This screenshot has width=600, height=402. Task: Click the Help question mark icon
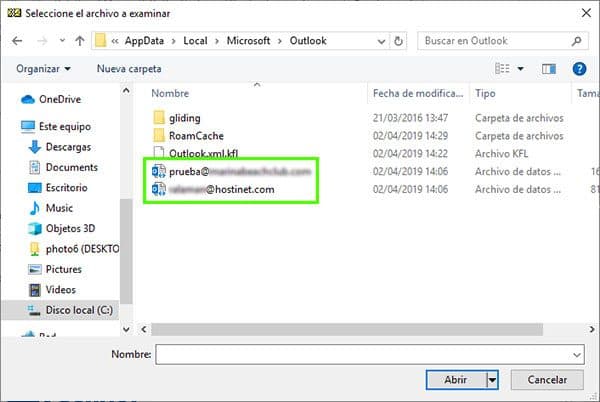click(578, 69)
